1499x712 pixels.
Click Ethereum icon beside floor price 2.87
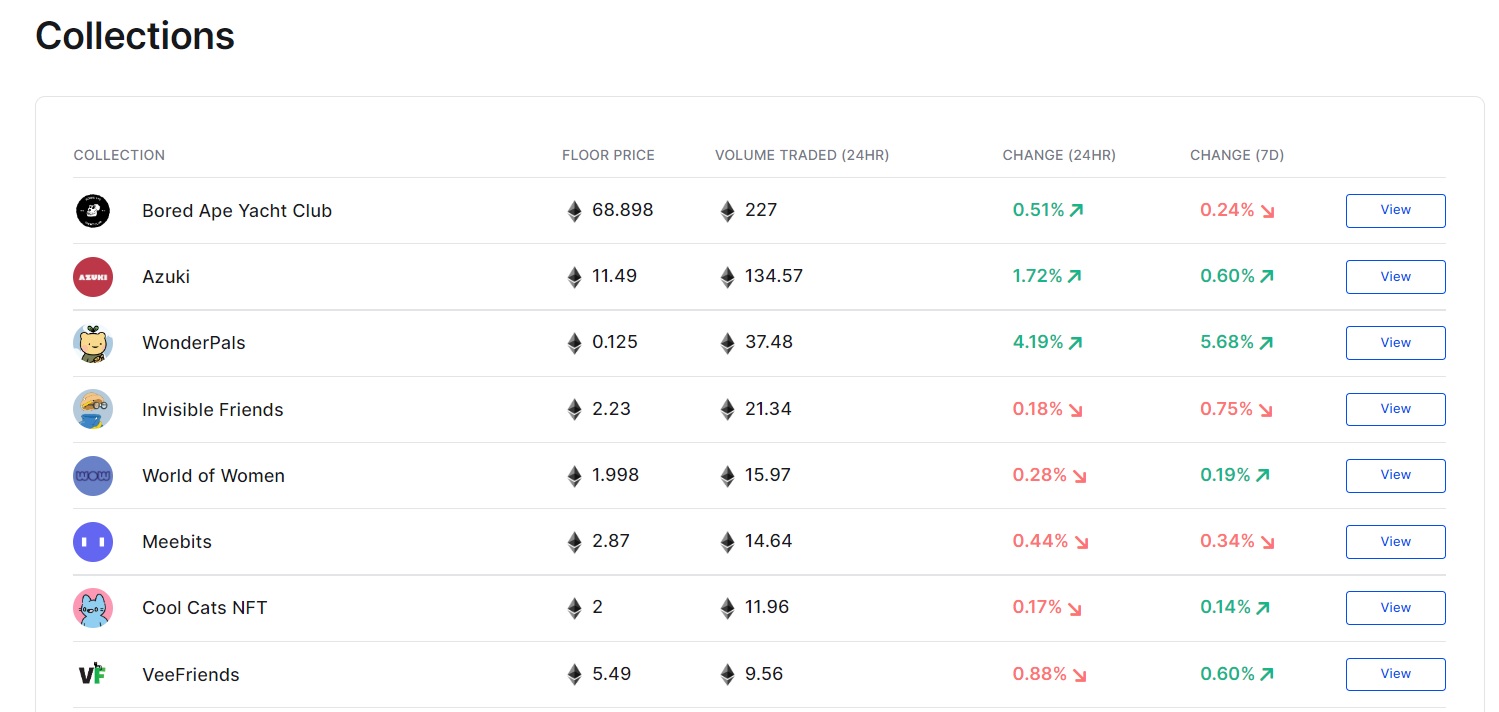pos(574,542)
